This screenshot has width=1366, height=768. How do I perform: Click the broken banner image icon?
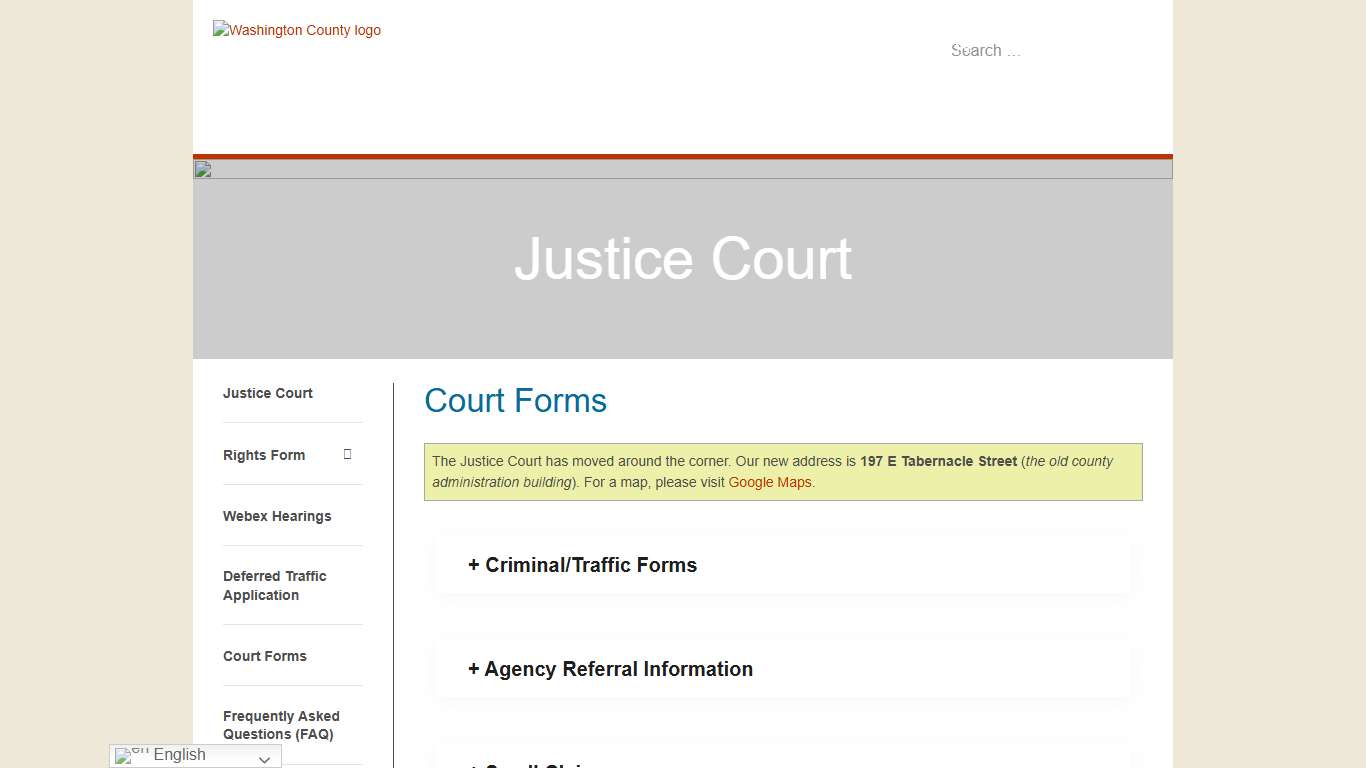(202, 168)
